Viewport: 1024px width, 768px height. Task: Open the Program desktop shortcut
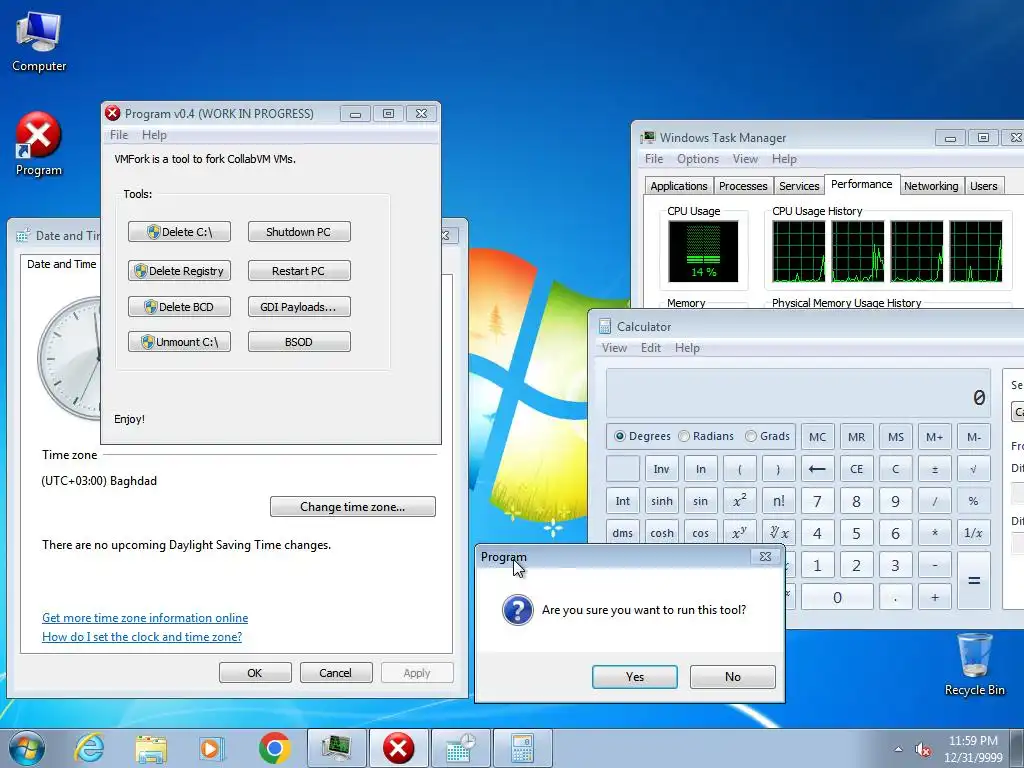click(39, 144)
